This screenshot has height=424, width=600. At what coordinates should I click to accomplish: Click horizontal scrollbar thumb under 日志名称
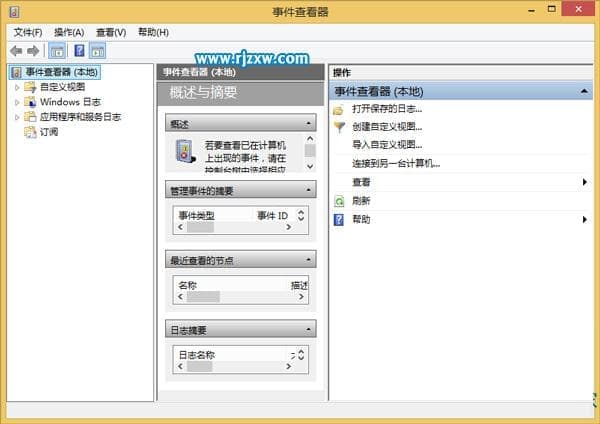tap(199, 367)
